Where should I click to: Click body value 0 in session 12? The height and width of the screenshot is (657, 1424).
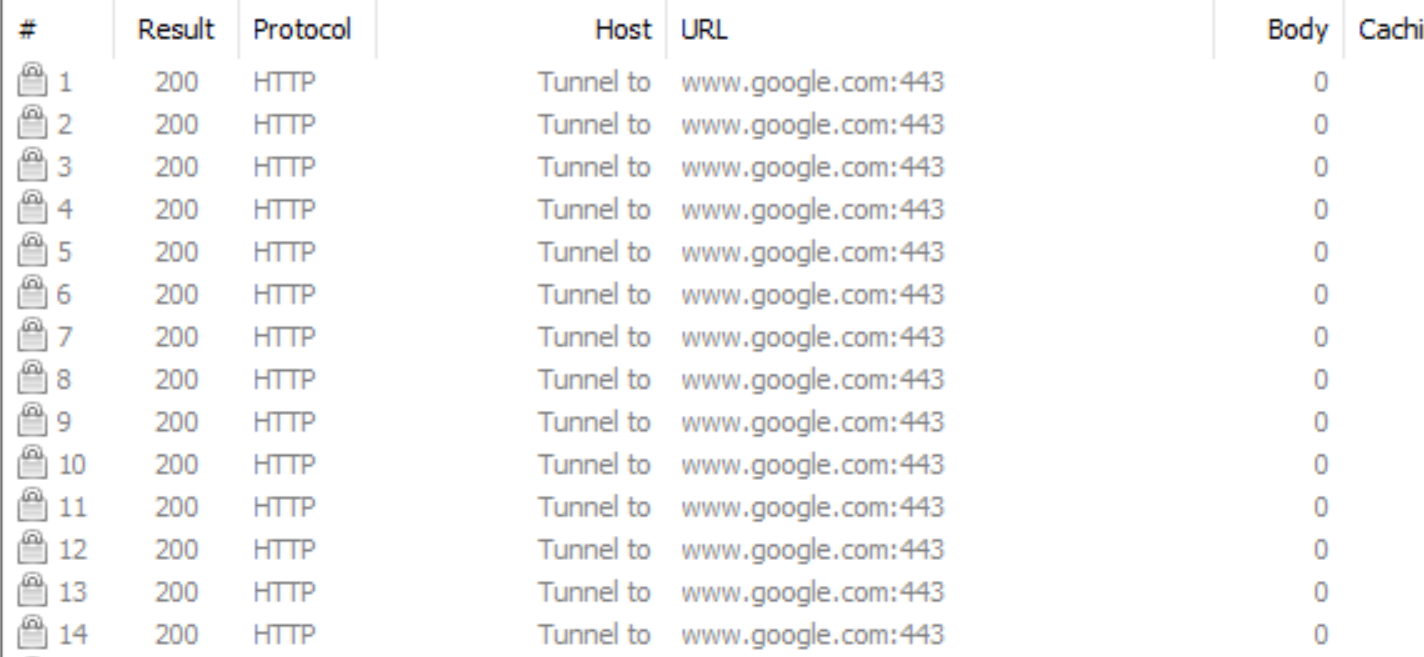click(x=1320, y=549)
